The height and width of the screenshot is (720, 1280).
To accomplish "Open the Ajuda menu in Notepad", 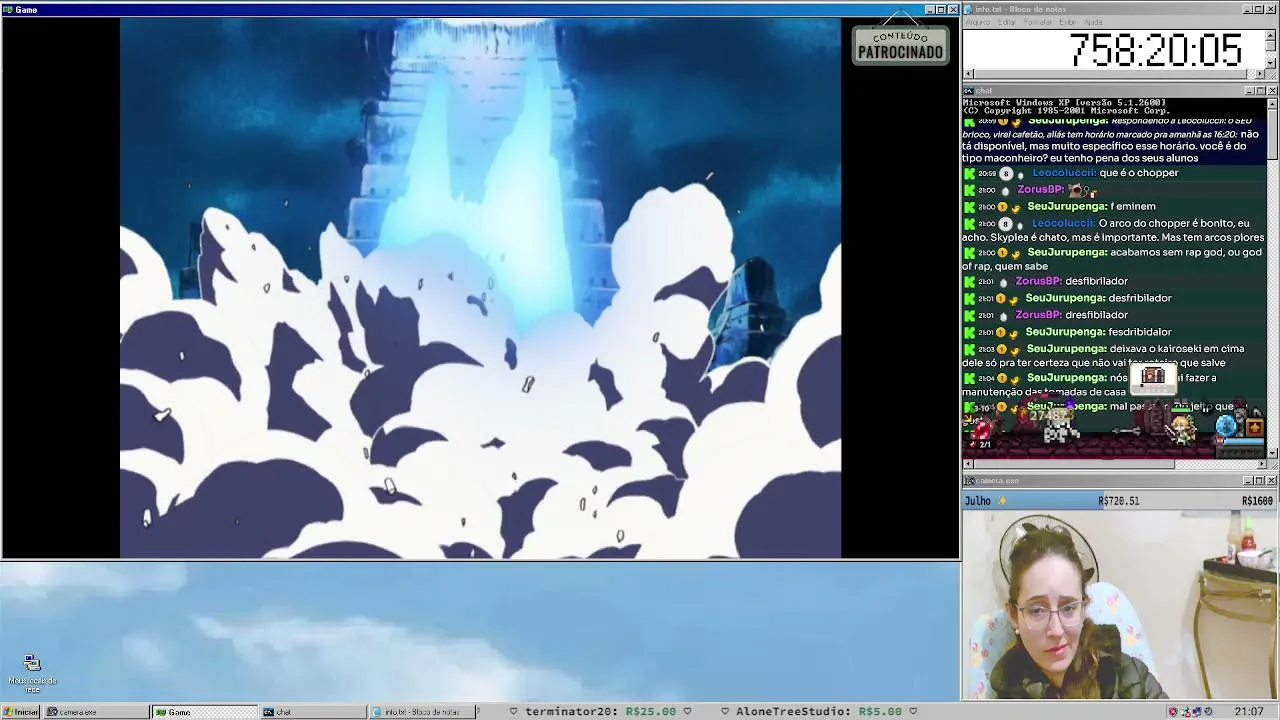I will pos(1093,22).
